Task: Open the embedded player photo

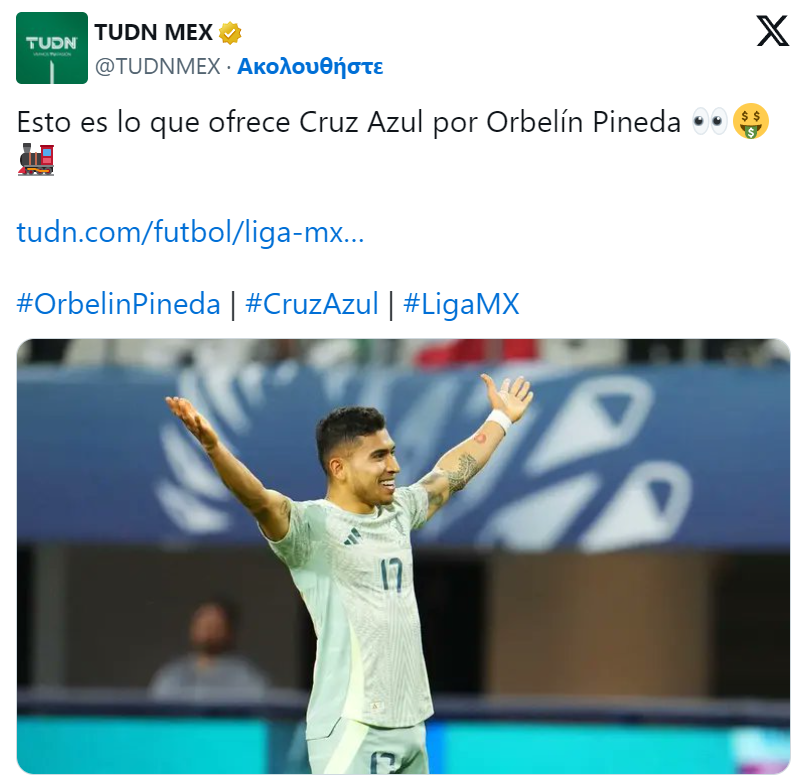Action: coord(404,557)
